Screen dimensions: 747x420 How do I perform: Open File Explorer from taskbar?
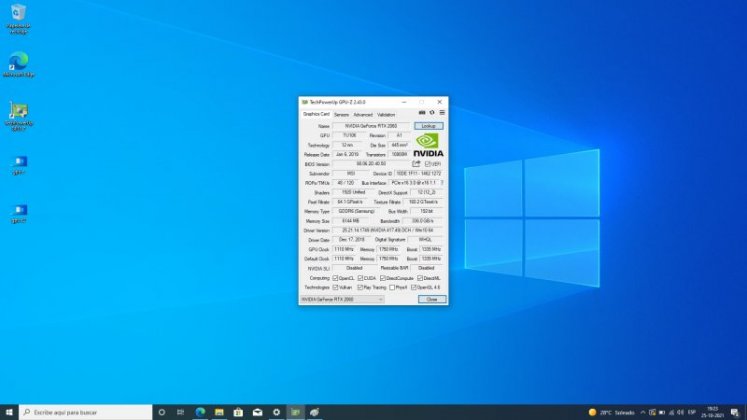click(x=219, y=412)
